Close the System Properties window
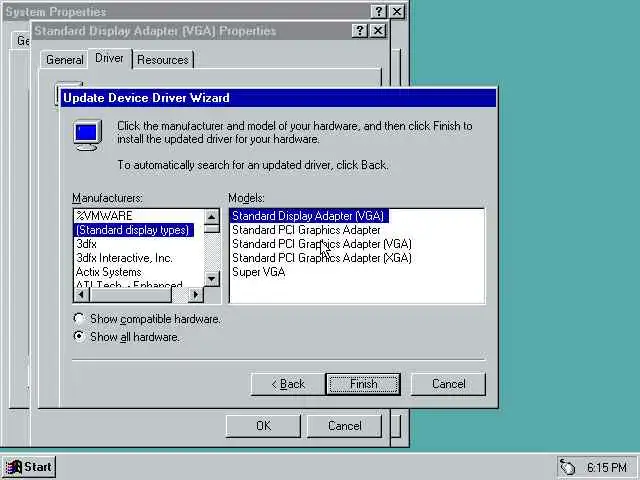Screen dimensions: 640x480 pos(397,11)
